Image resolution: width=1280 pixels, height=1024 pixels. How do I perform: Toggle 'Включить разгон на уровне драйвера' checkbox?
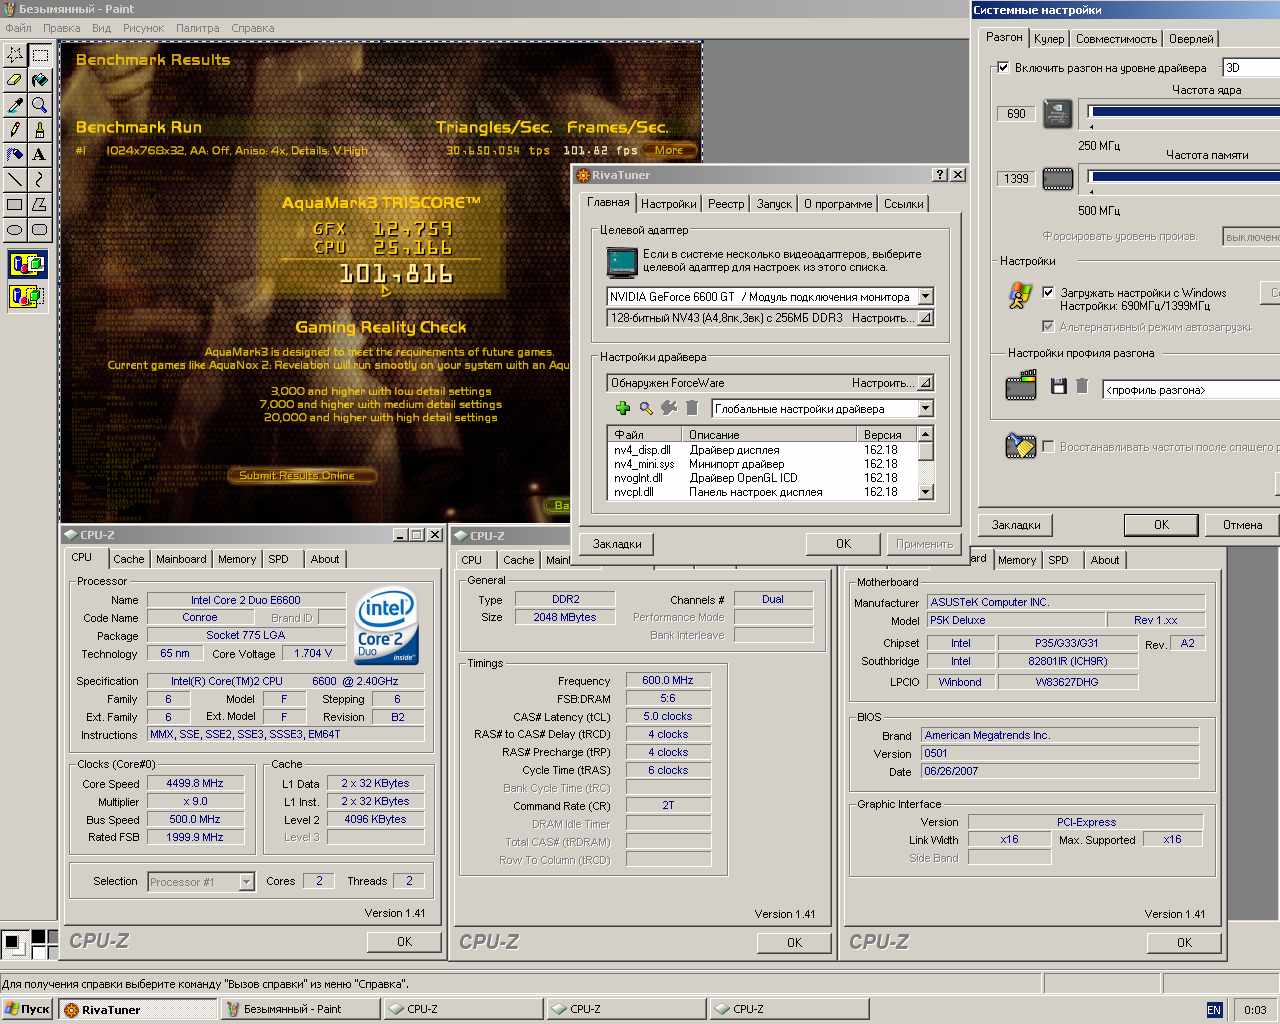click(1003, 68)
